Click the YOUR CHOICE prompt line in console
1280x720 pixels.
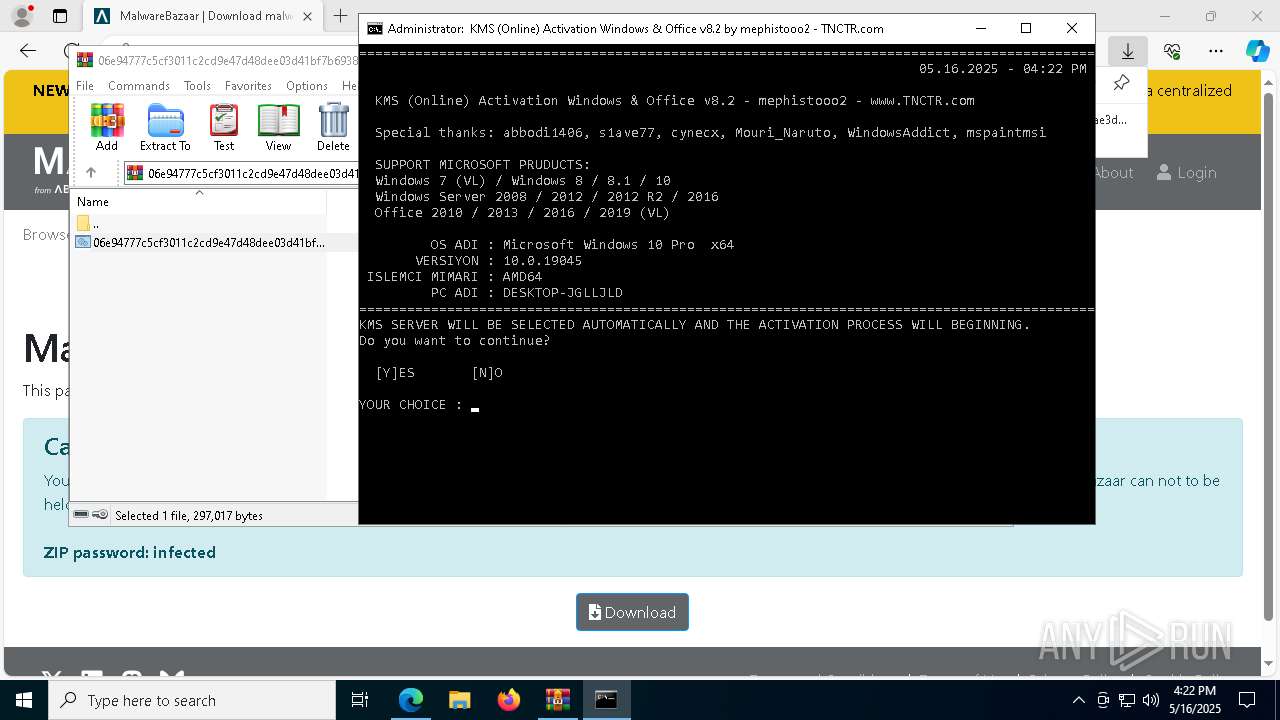pyautogui.click(x=419, y=405)
